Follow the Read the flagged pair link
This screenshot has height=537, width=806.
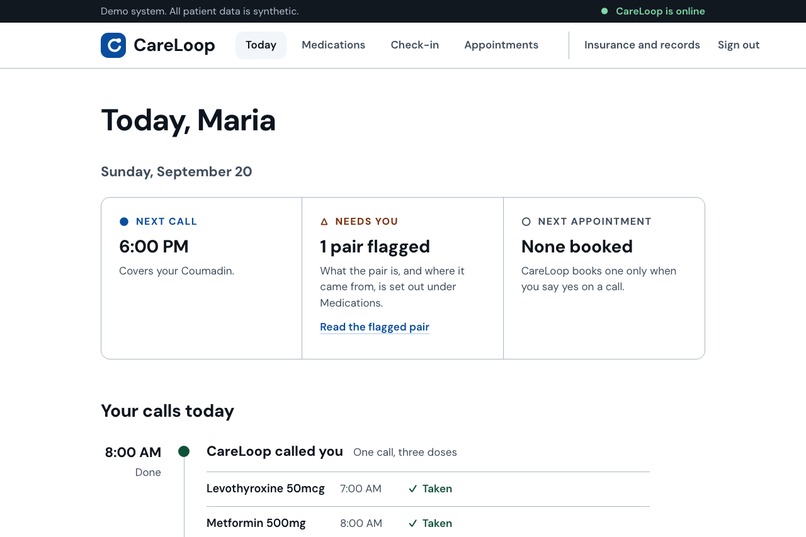tap(374, 327)
